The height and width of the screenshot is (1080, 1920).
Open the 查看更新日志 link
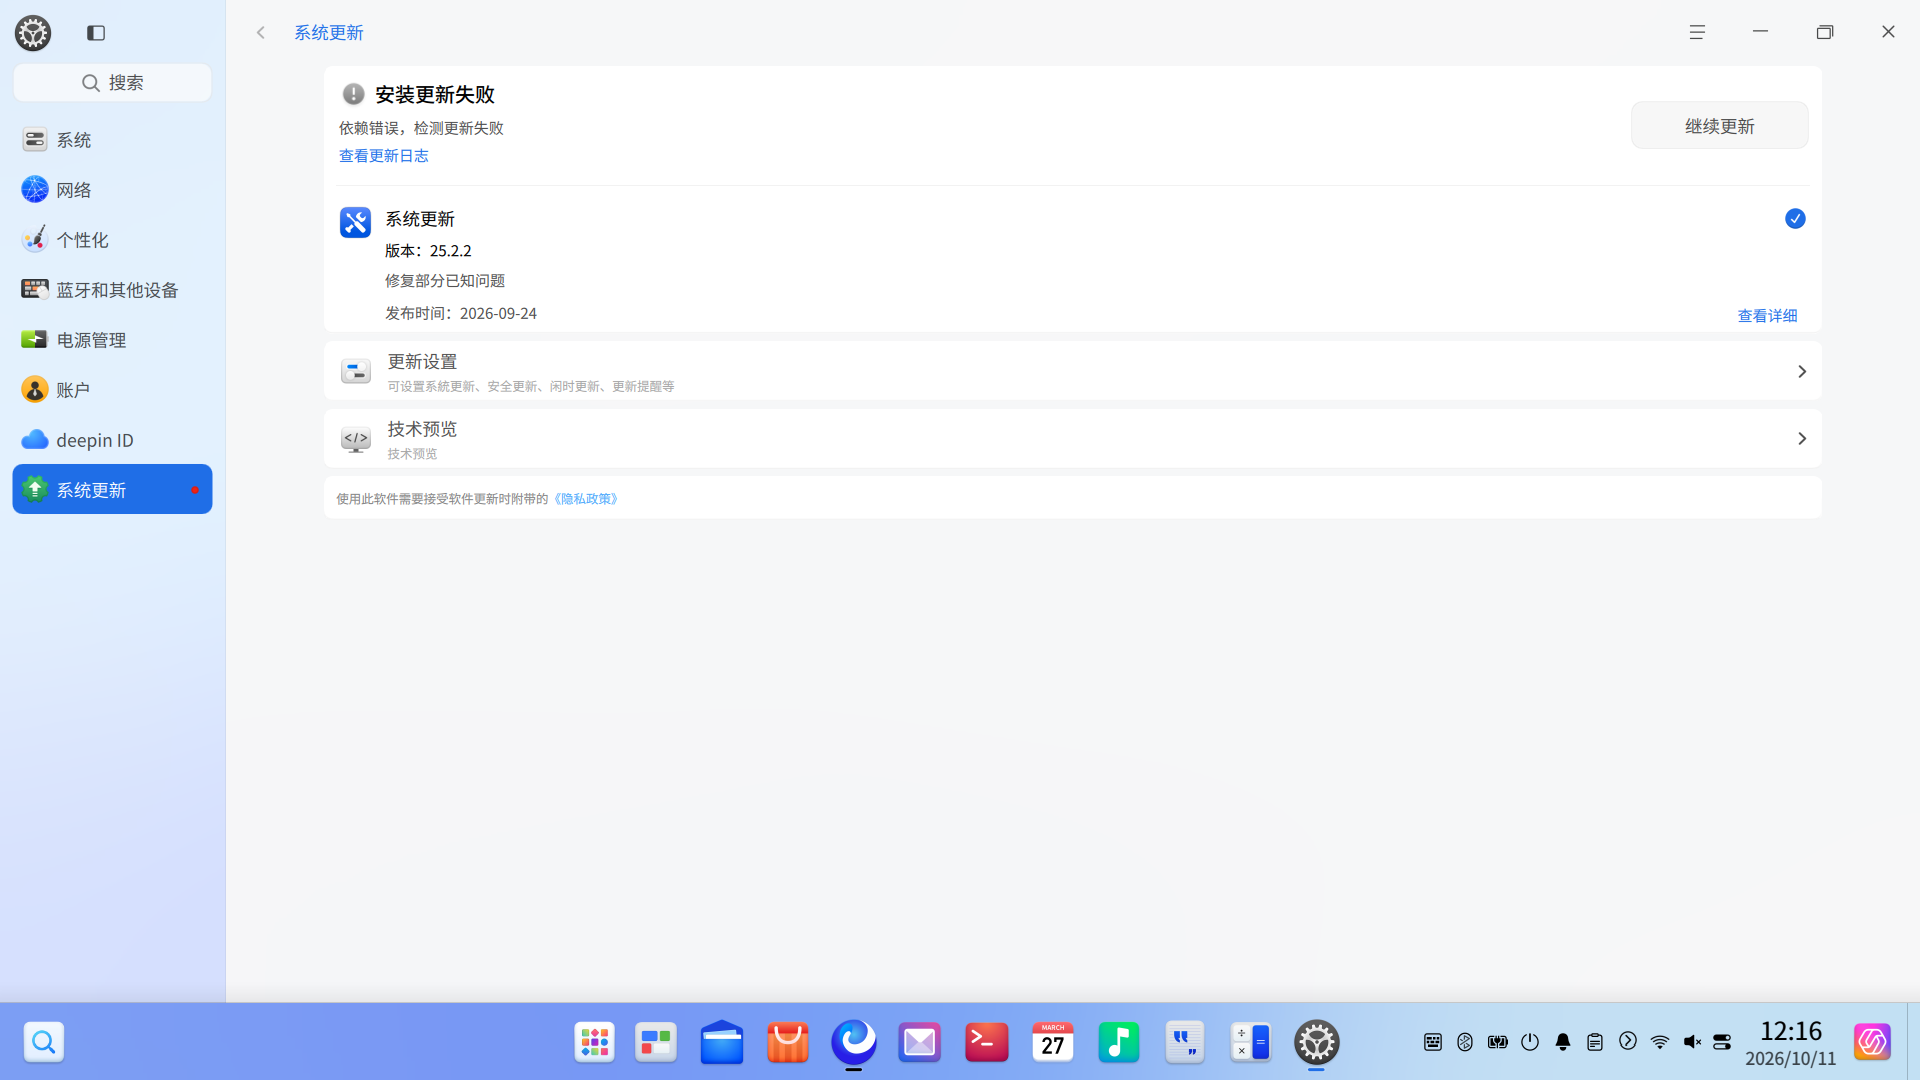[x=384, y=156]
